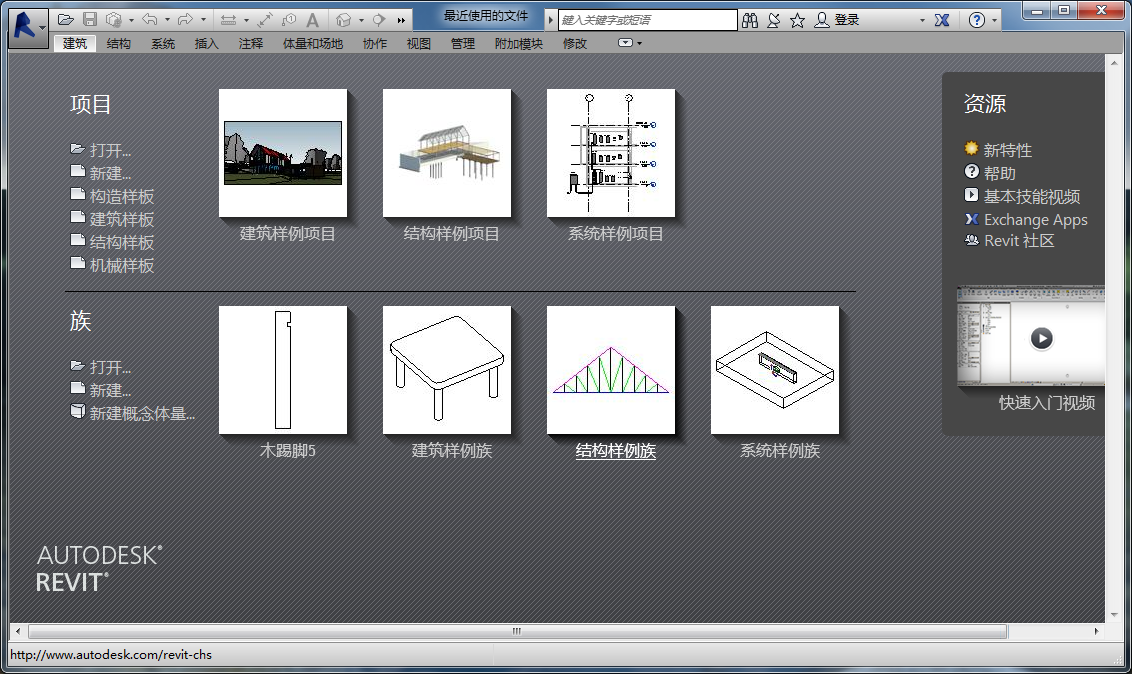Click the Exchange Apps X icon in title bar
1132x674 pixels.
point(941,20)
